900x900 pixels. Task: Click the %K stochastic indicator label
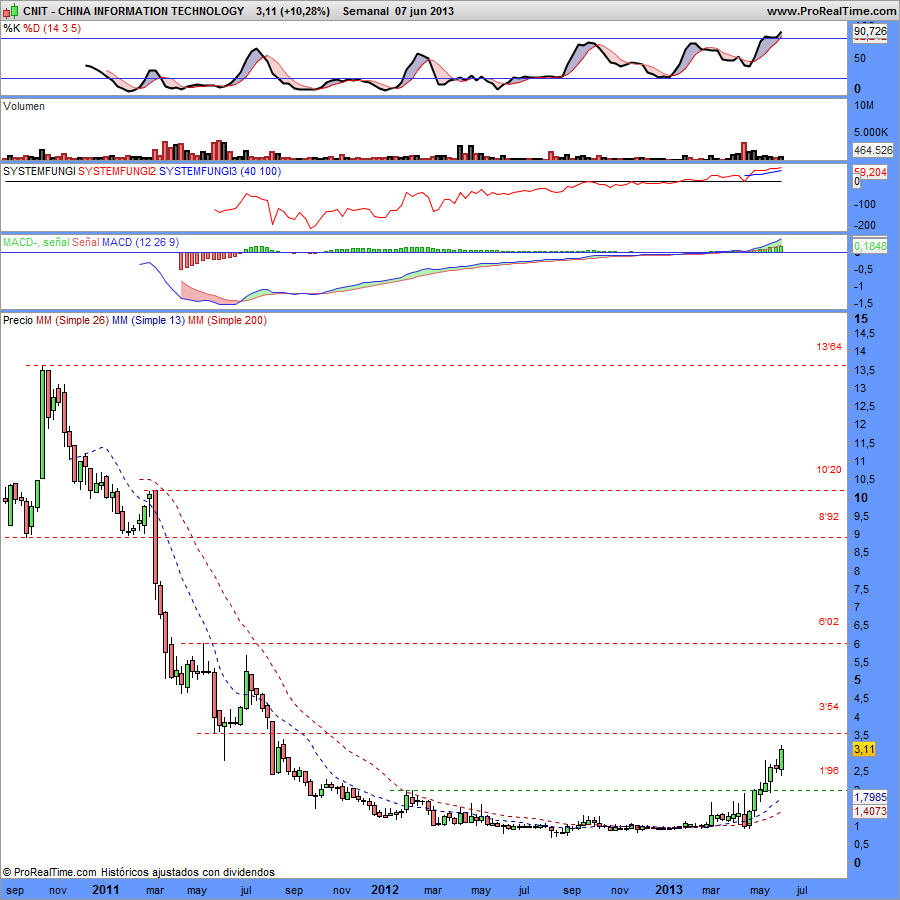point(11,28)
